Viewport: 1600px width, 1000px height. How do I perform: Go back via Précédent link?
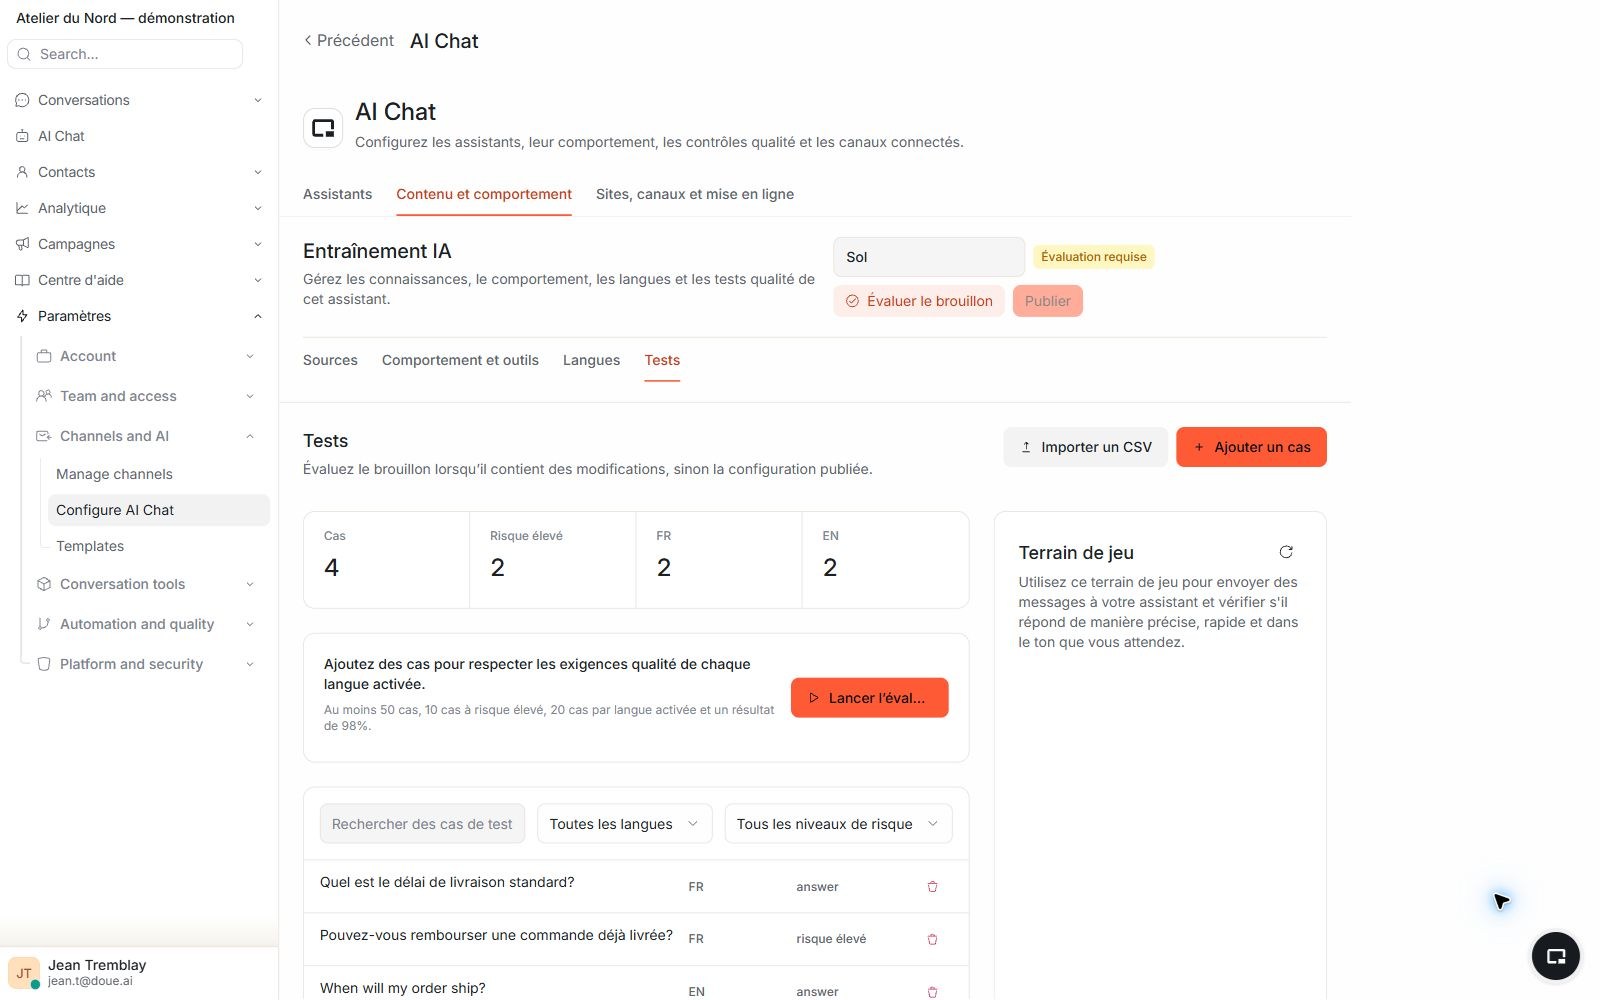click(349, 40)
